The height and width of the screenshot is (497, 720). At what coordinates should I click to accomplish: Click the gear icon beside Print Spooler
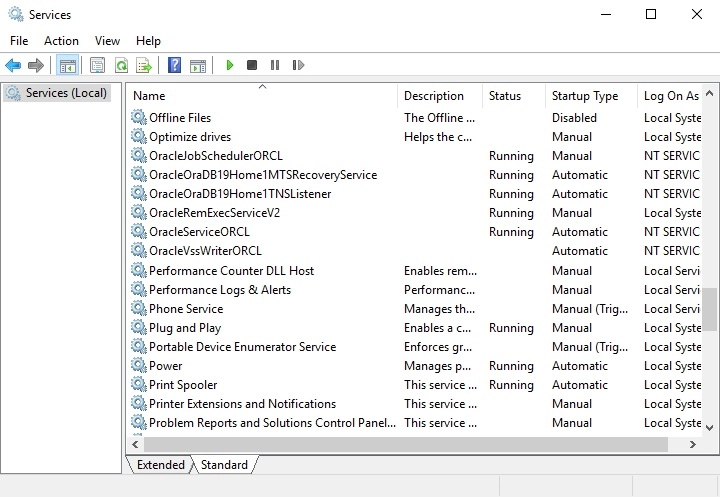(139, 384)
